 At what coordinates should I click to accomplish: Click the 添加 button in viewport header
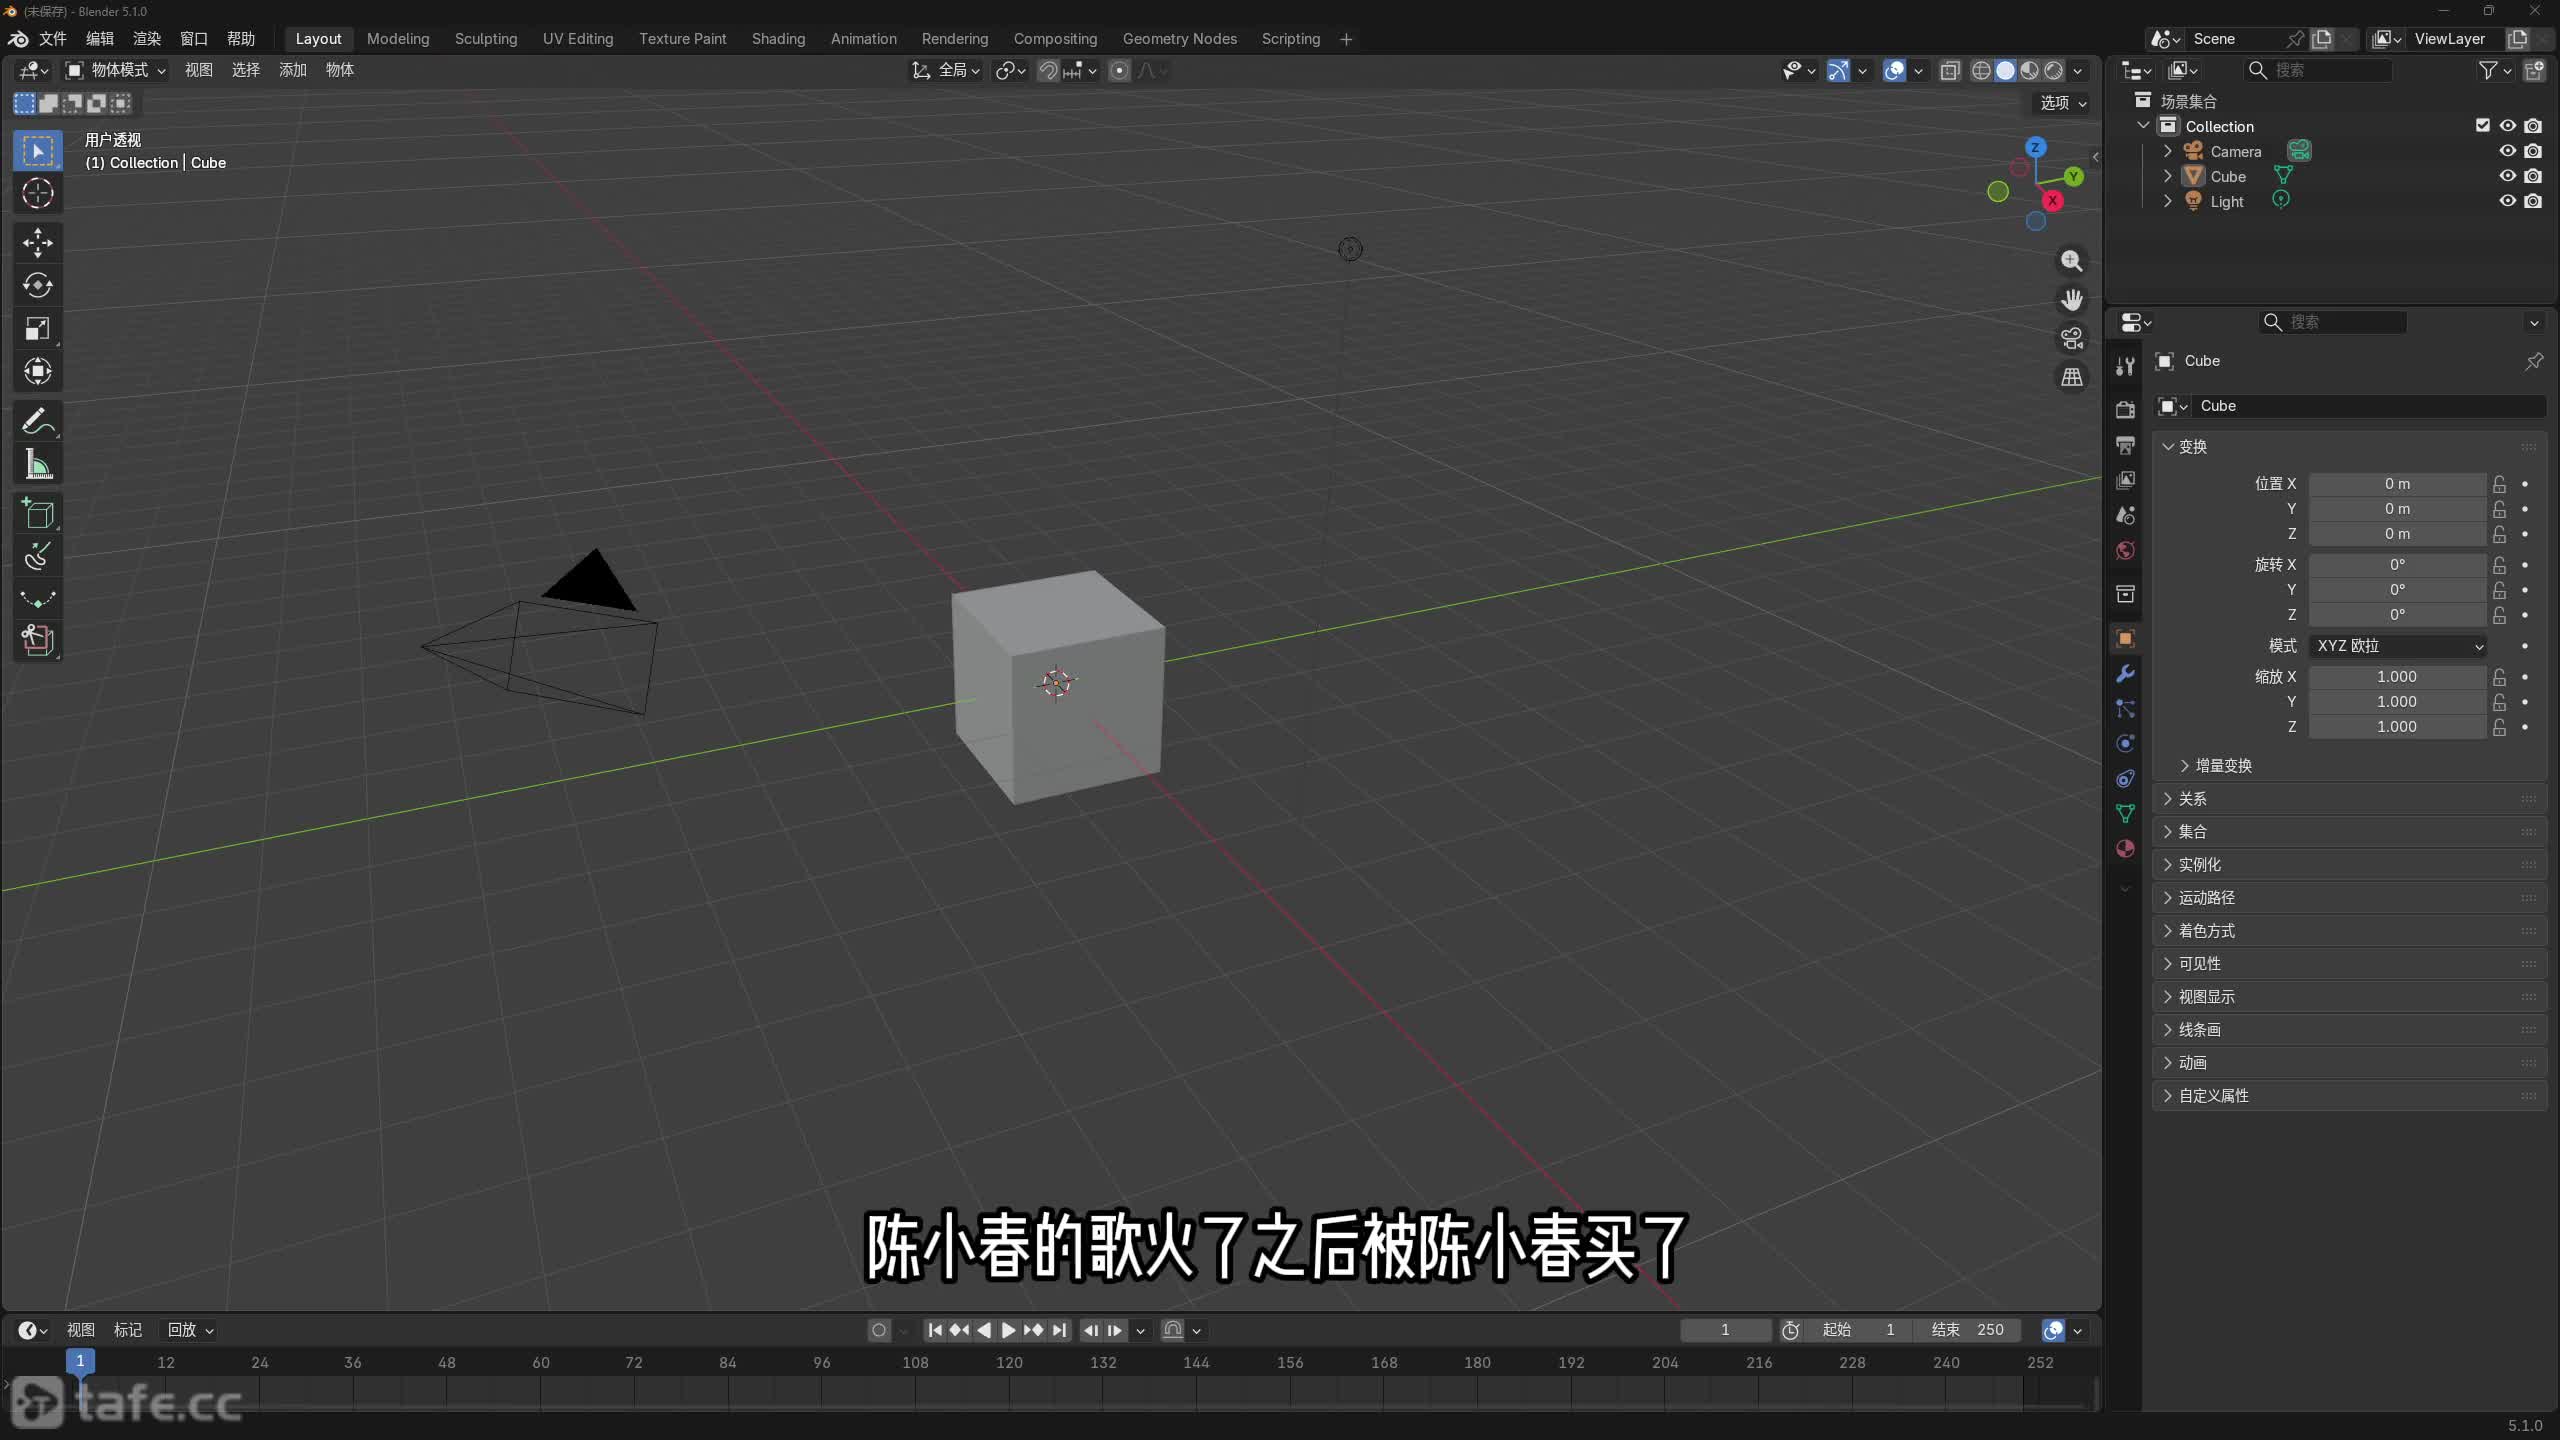click(292, 70)
